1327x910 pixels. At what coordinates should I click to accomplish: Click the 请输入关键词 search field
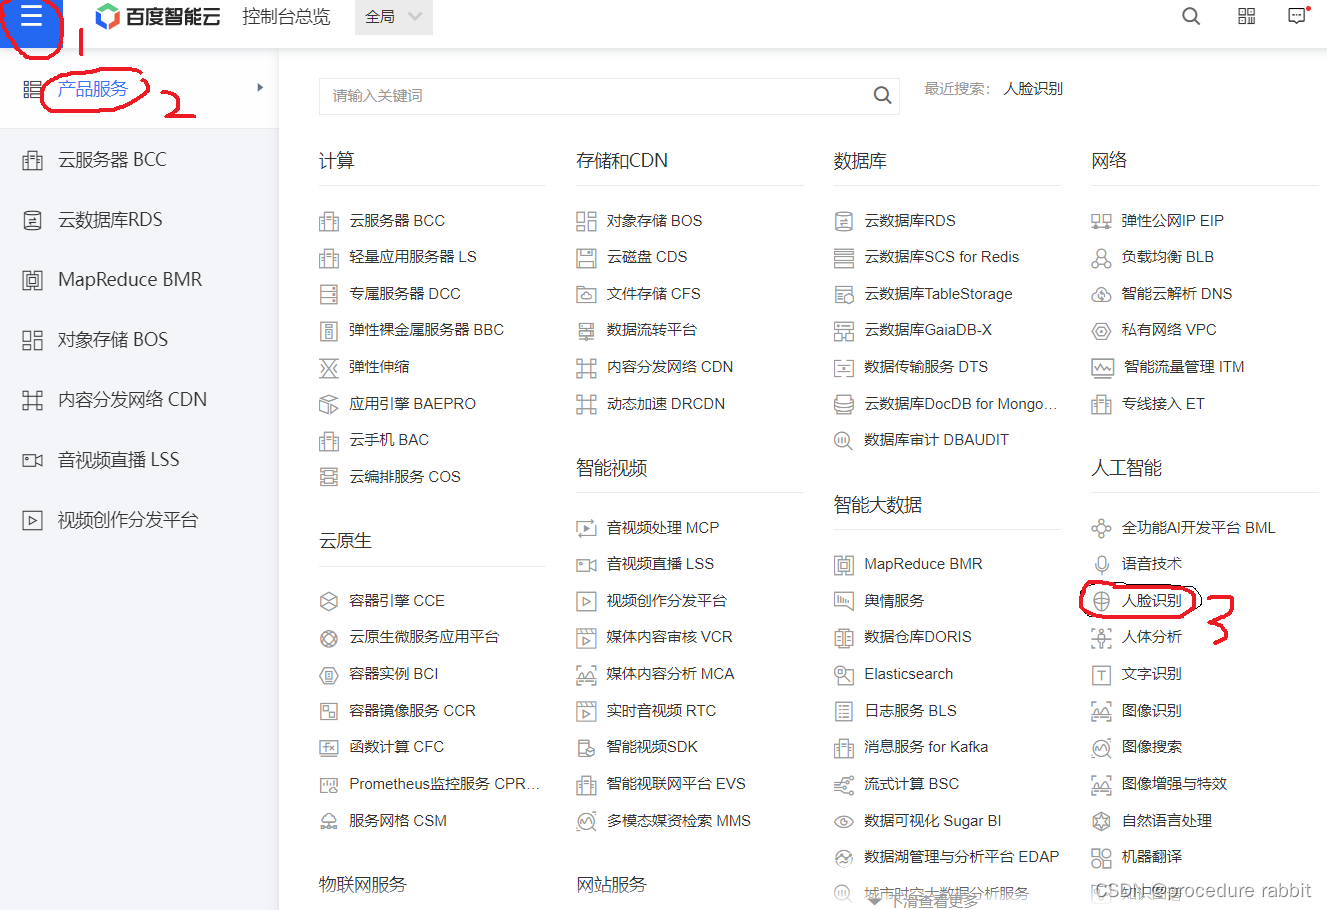[x=609, y=96]
